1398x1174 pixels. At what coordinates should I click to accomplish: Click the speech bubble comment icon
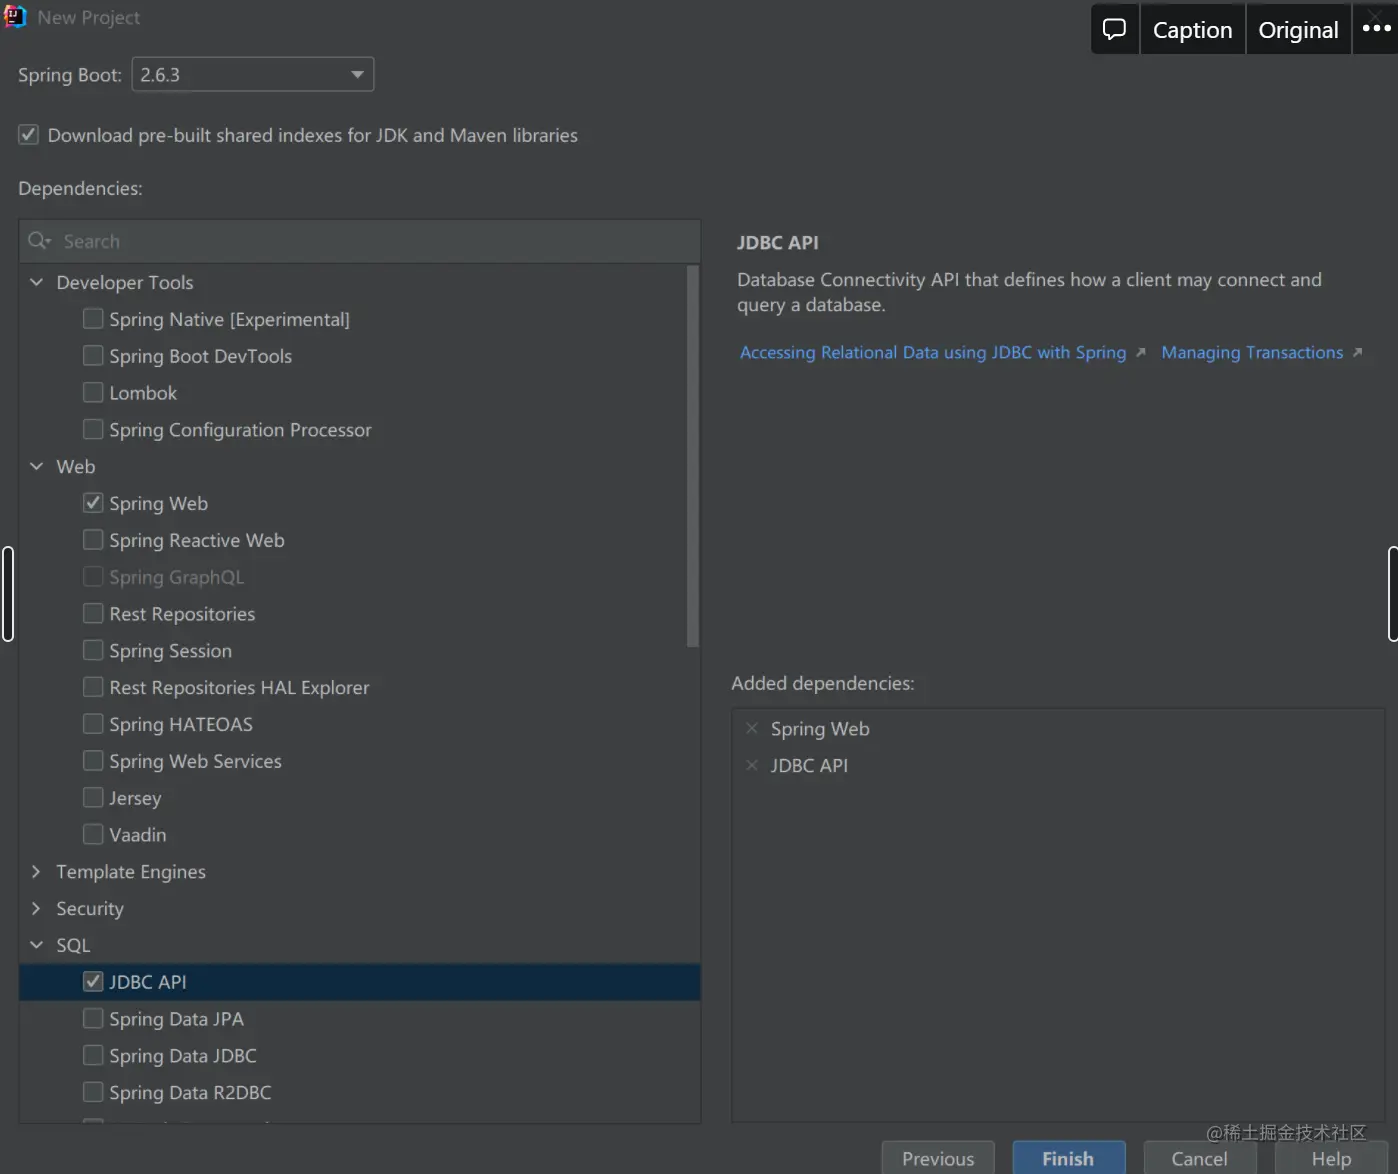point(1114,29)
